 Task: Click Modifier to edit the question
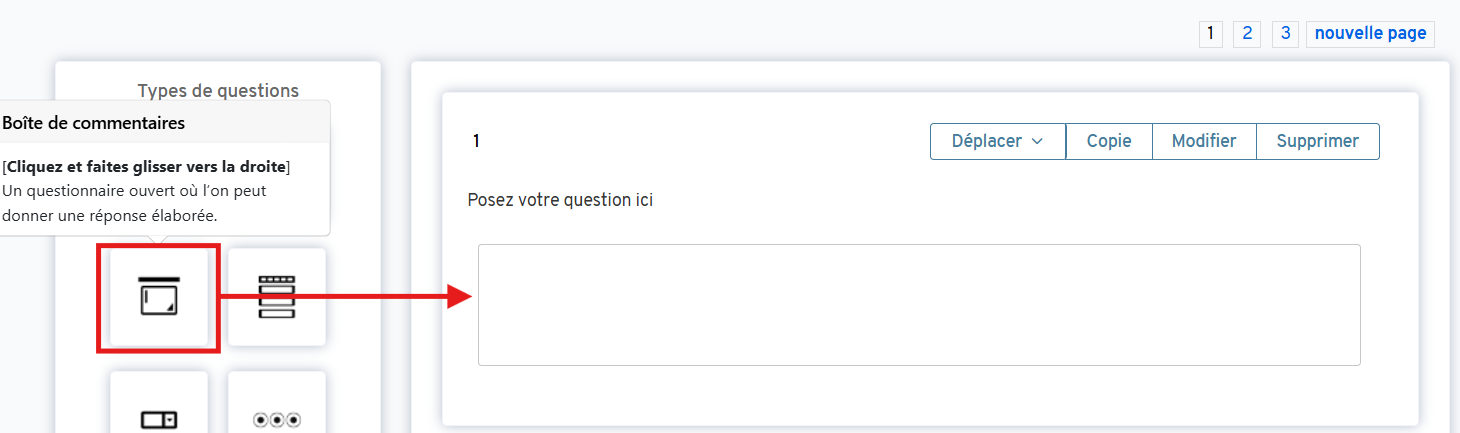[1204, 141]
